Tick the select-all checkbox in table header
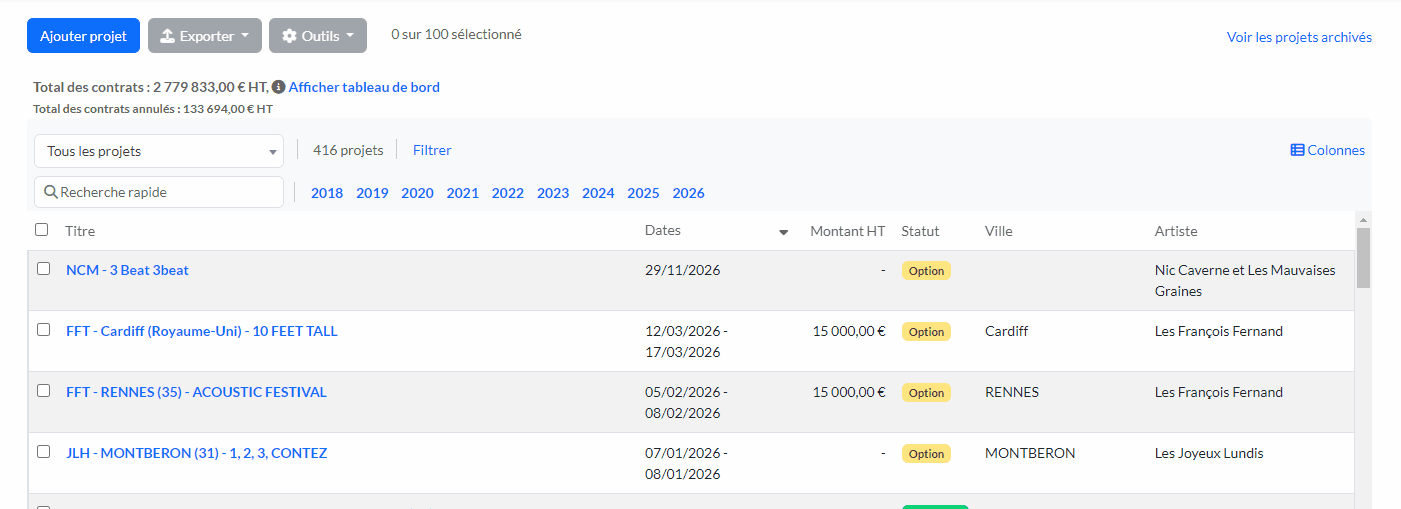 (x=42, y=230)
